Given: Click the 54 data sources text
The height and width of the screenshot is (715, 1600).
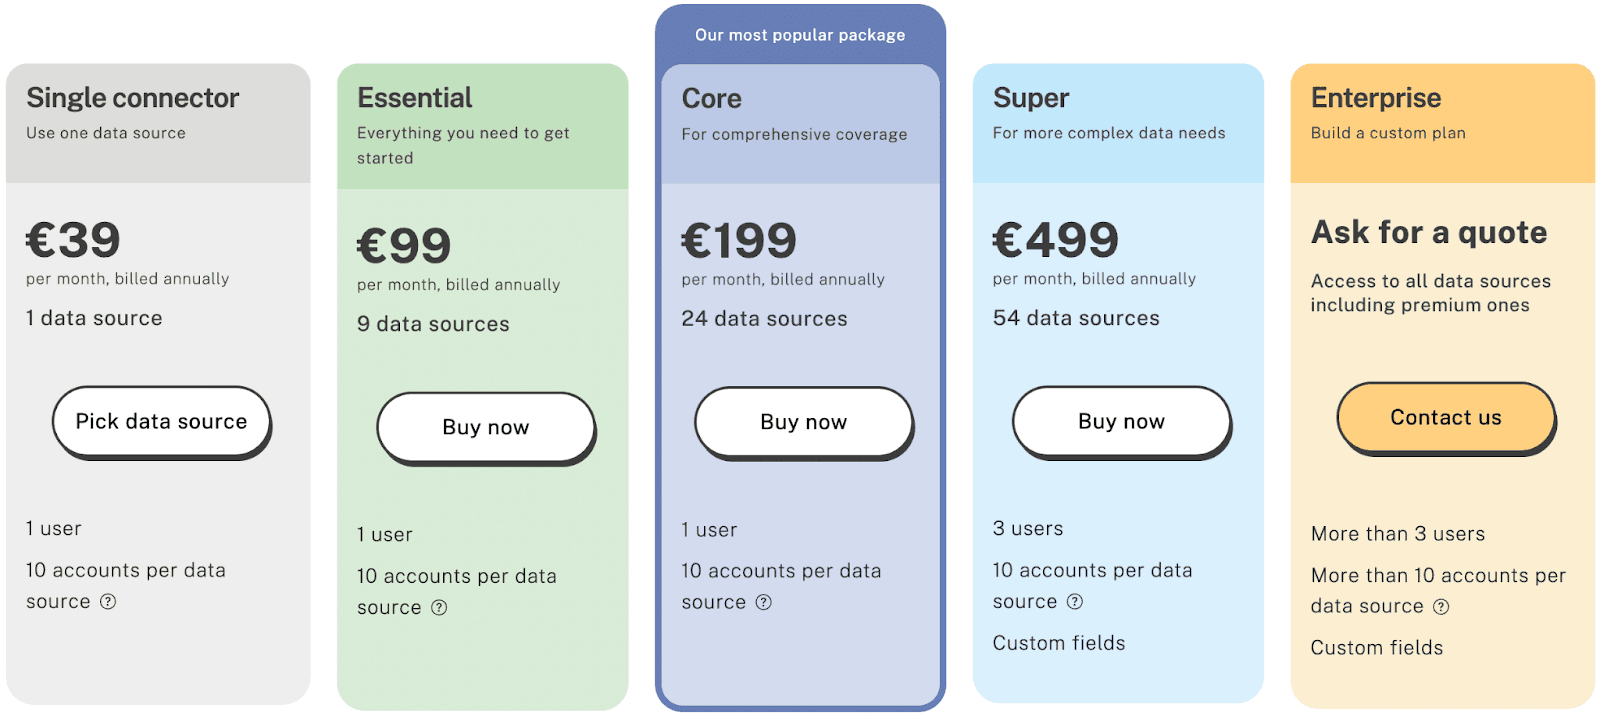Looking at the screenshot, I should point(1076,318).
